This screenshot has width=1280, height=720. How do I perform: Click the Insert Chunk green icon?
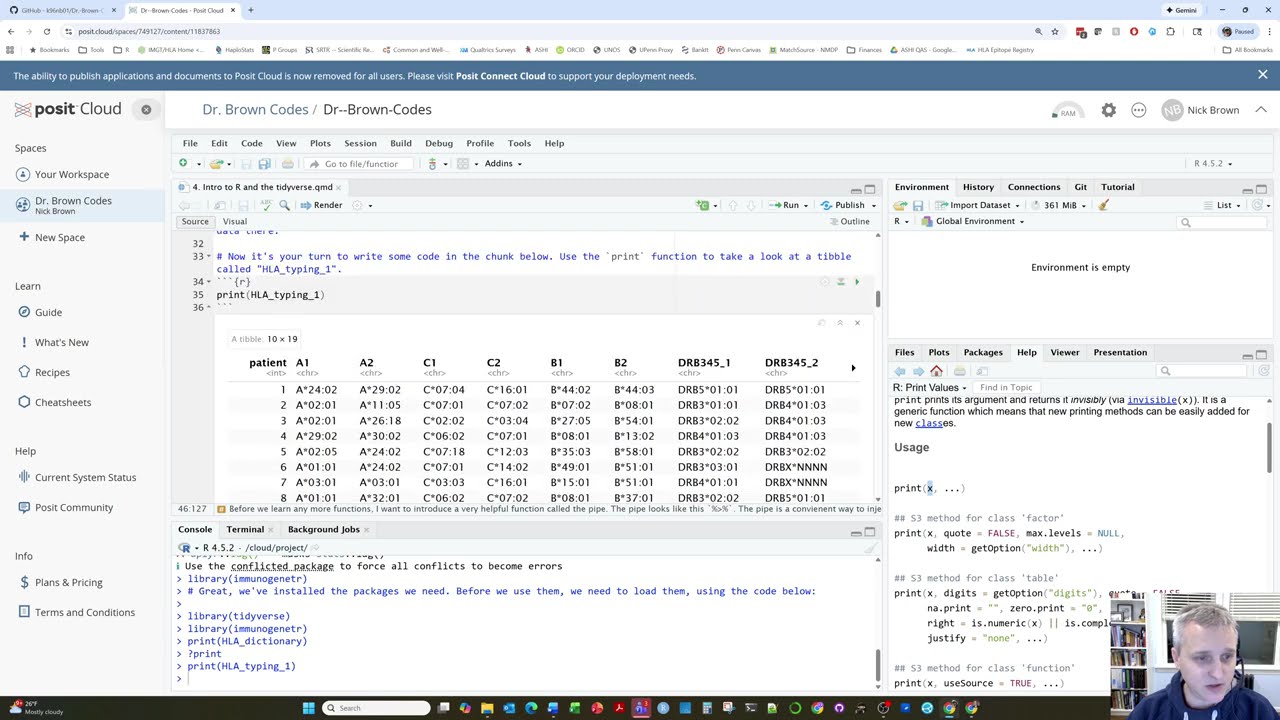pyautogui.click(x=703, y=205)
